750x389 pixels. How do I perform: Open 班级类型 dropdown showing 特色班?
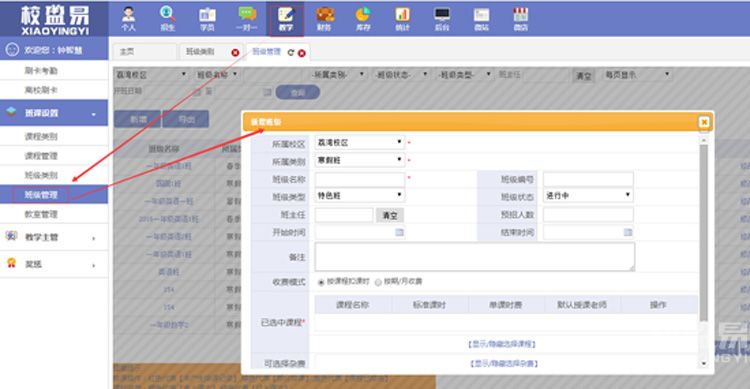pos(360,195)
